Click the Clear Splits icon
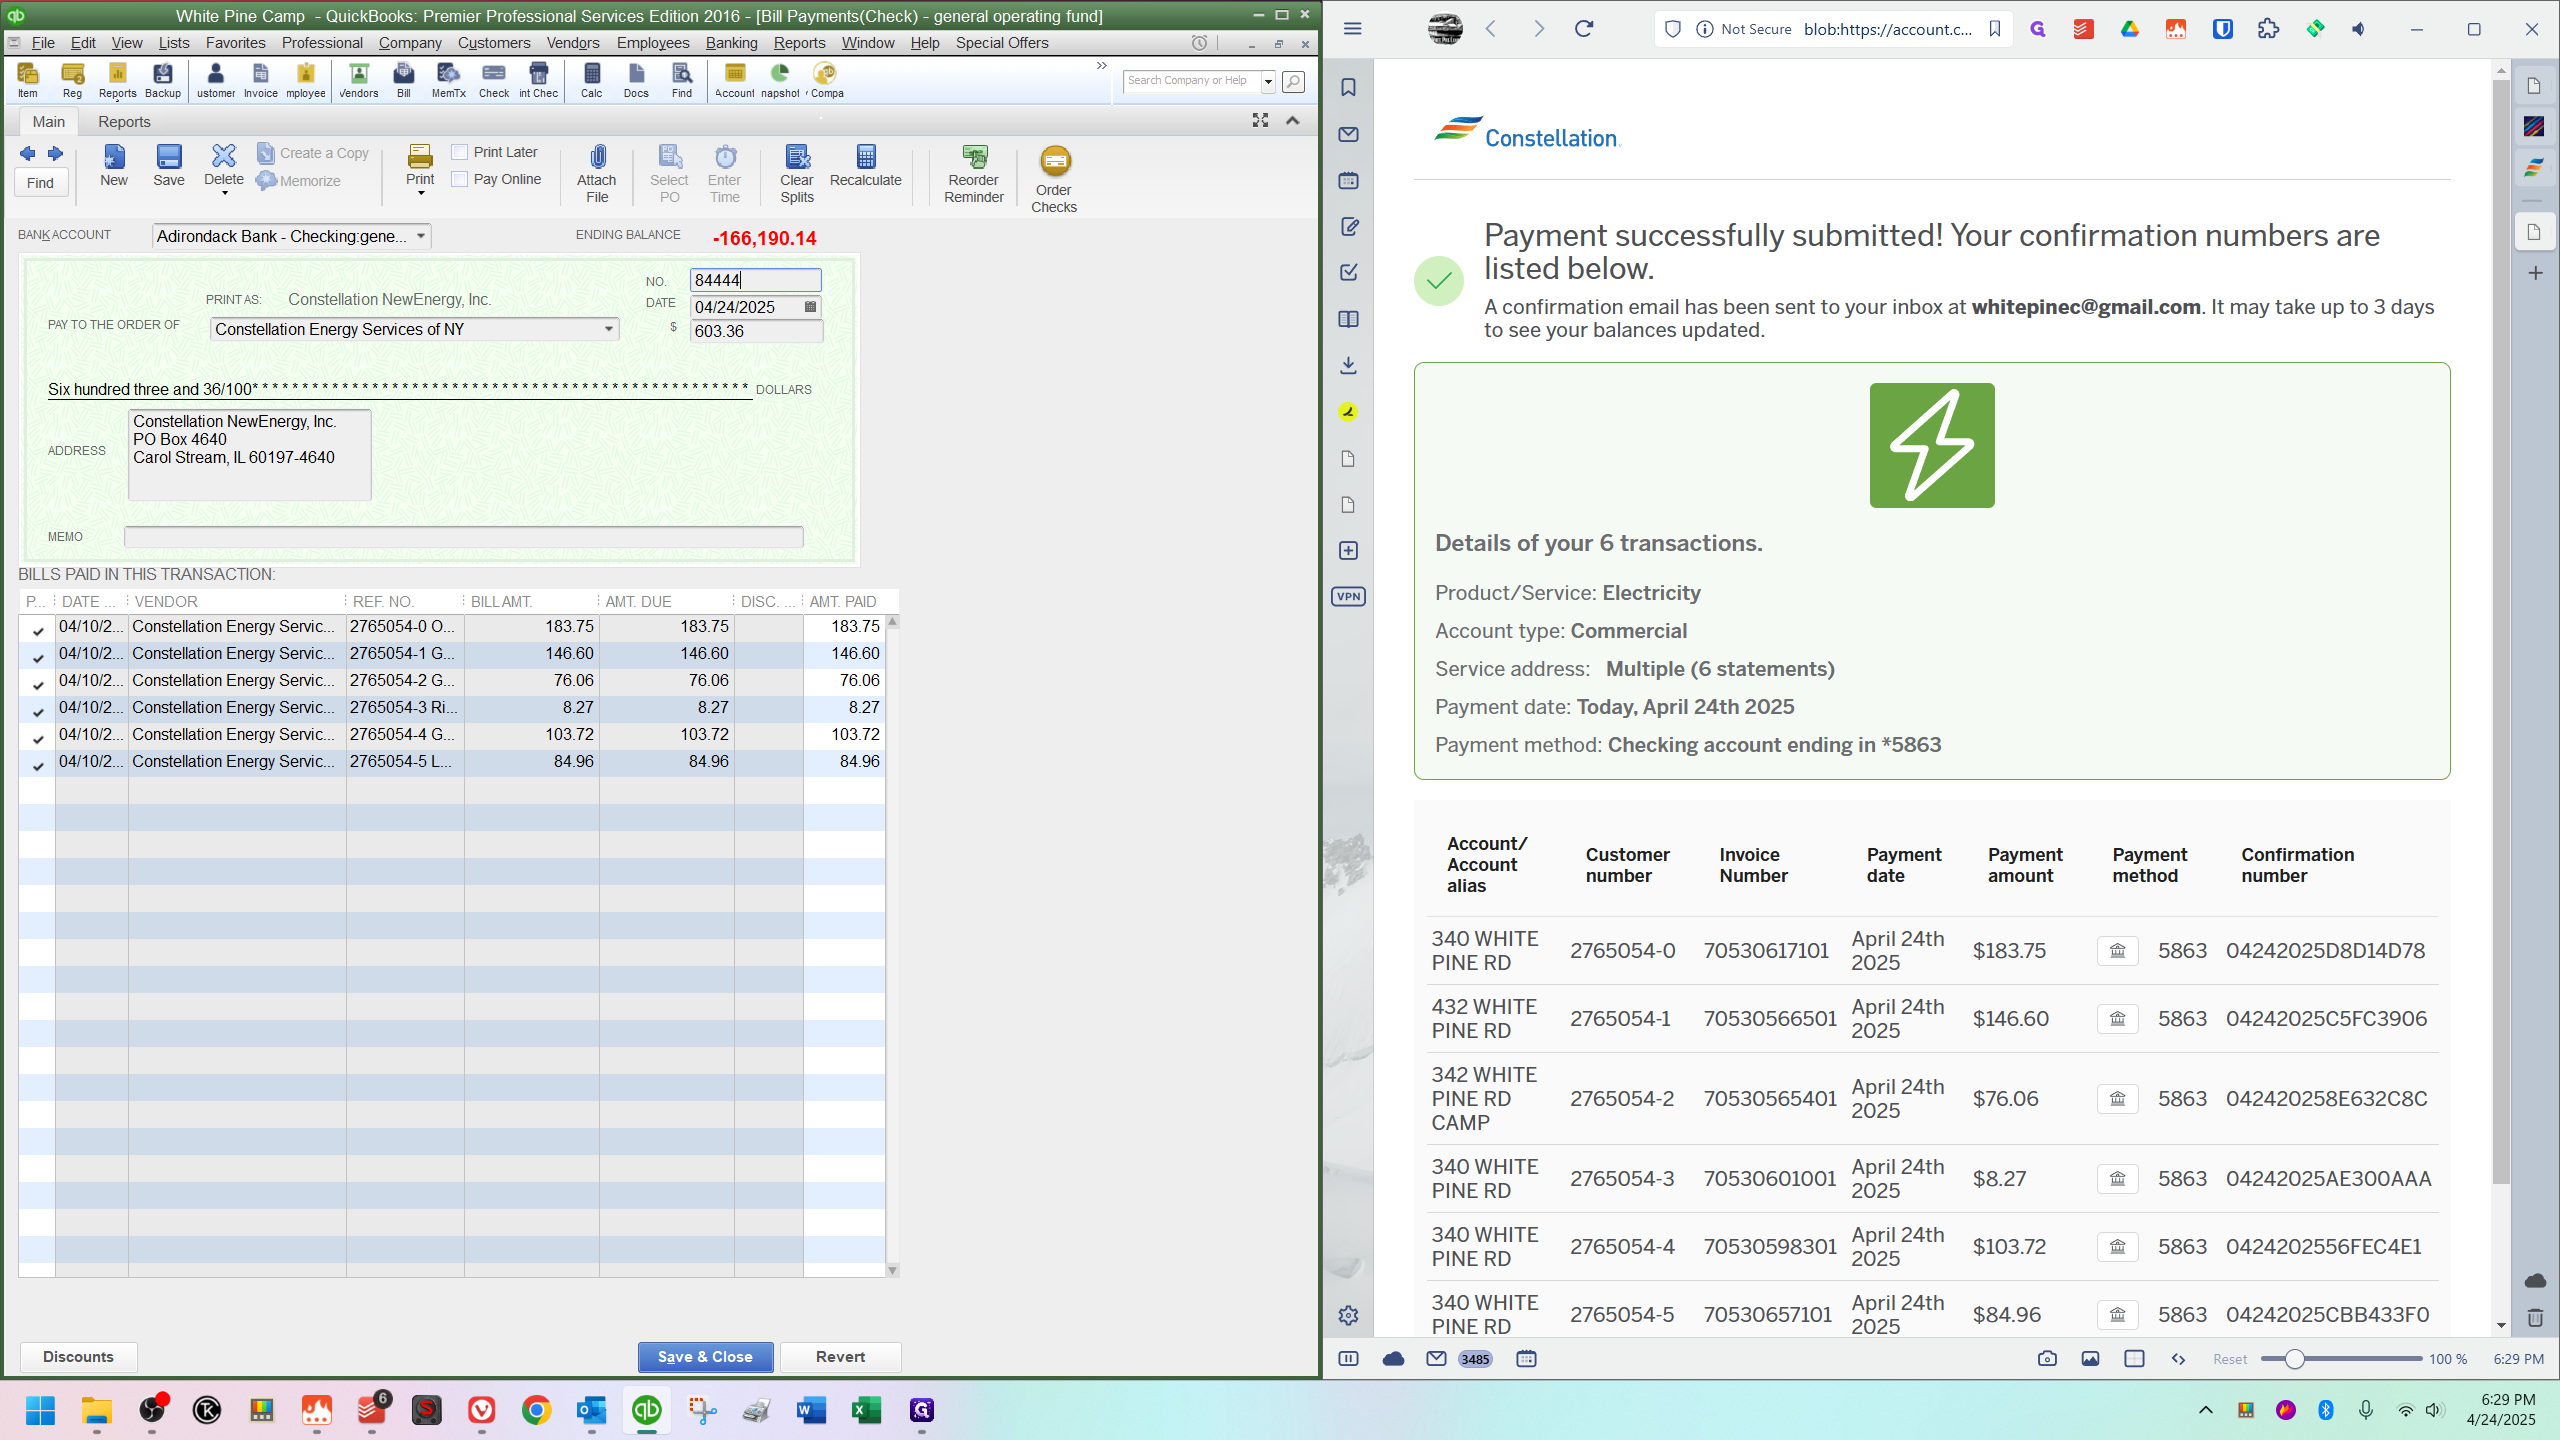This screenshot has width=2560, height=1440. (797, 157)
